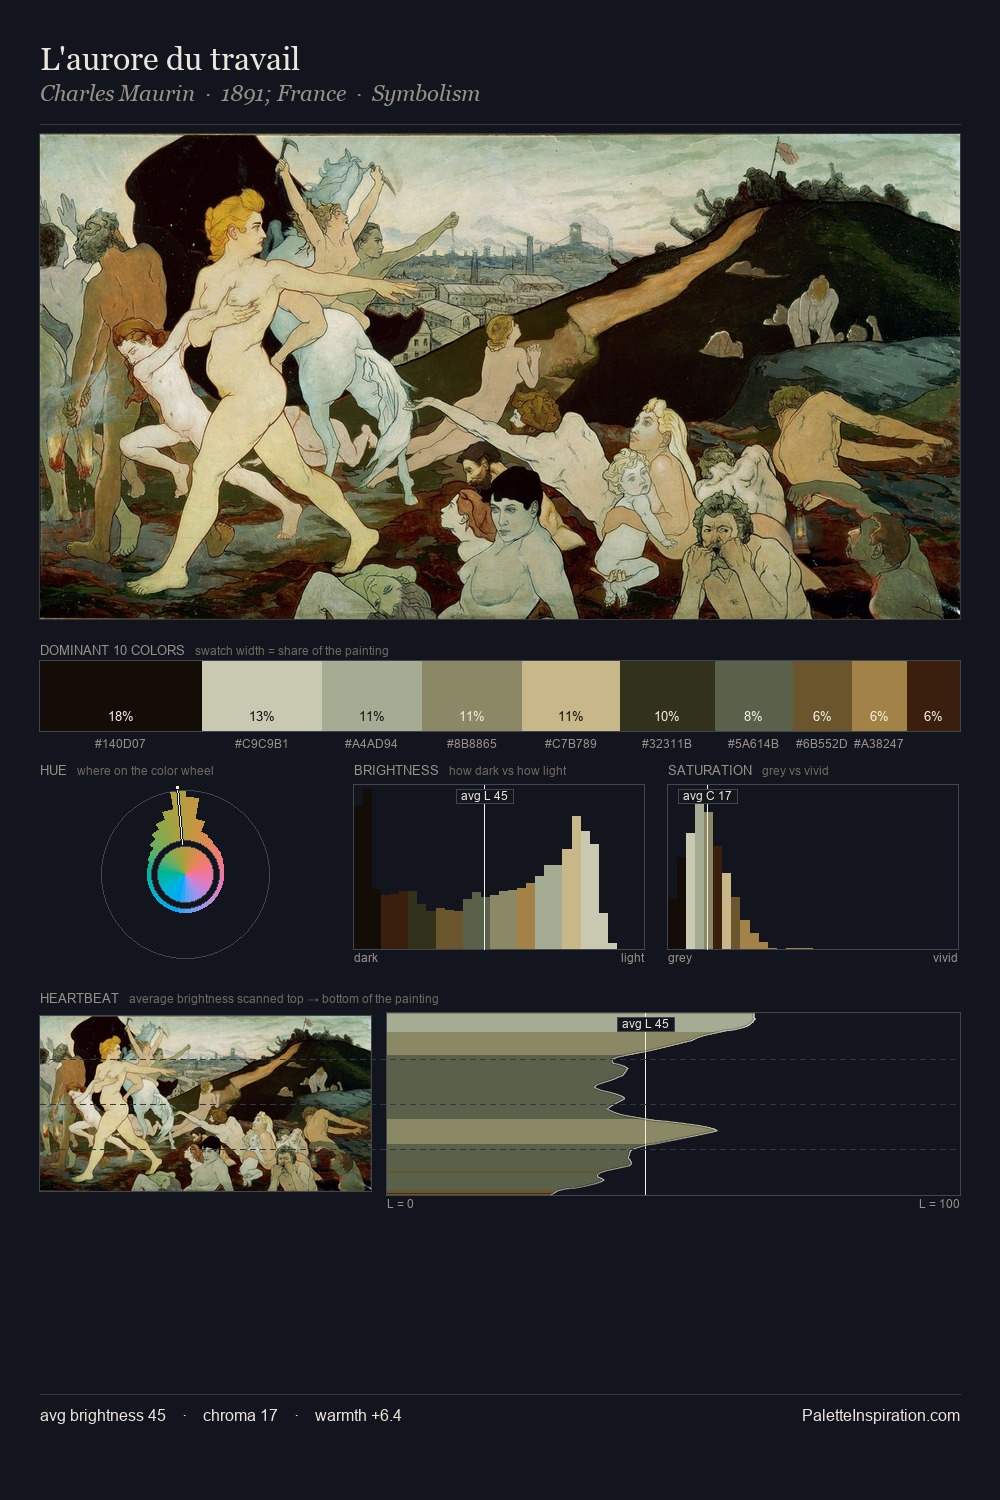
Task: Select the #C7B789 tan swatch
Action: [x=571, y=696]
